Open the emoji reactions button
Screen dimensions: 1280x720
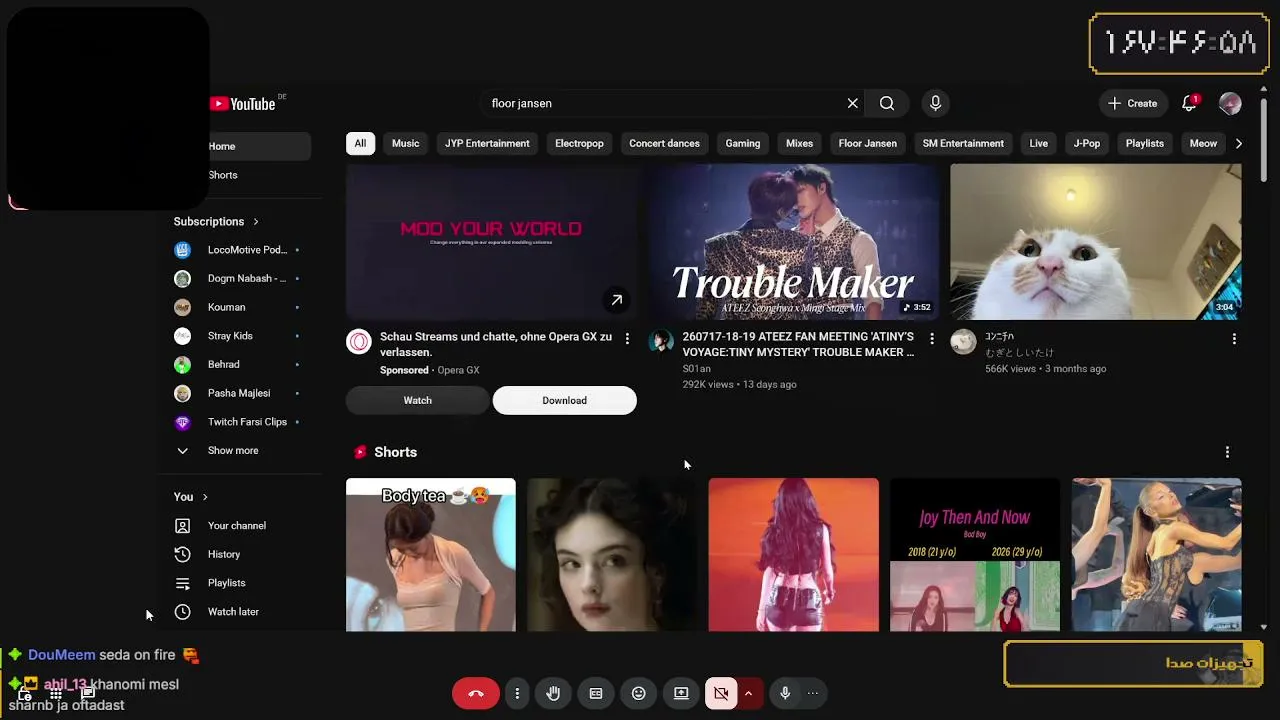click(x=639, y=693)
